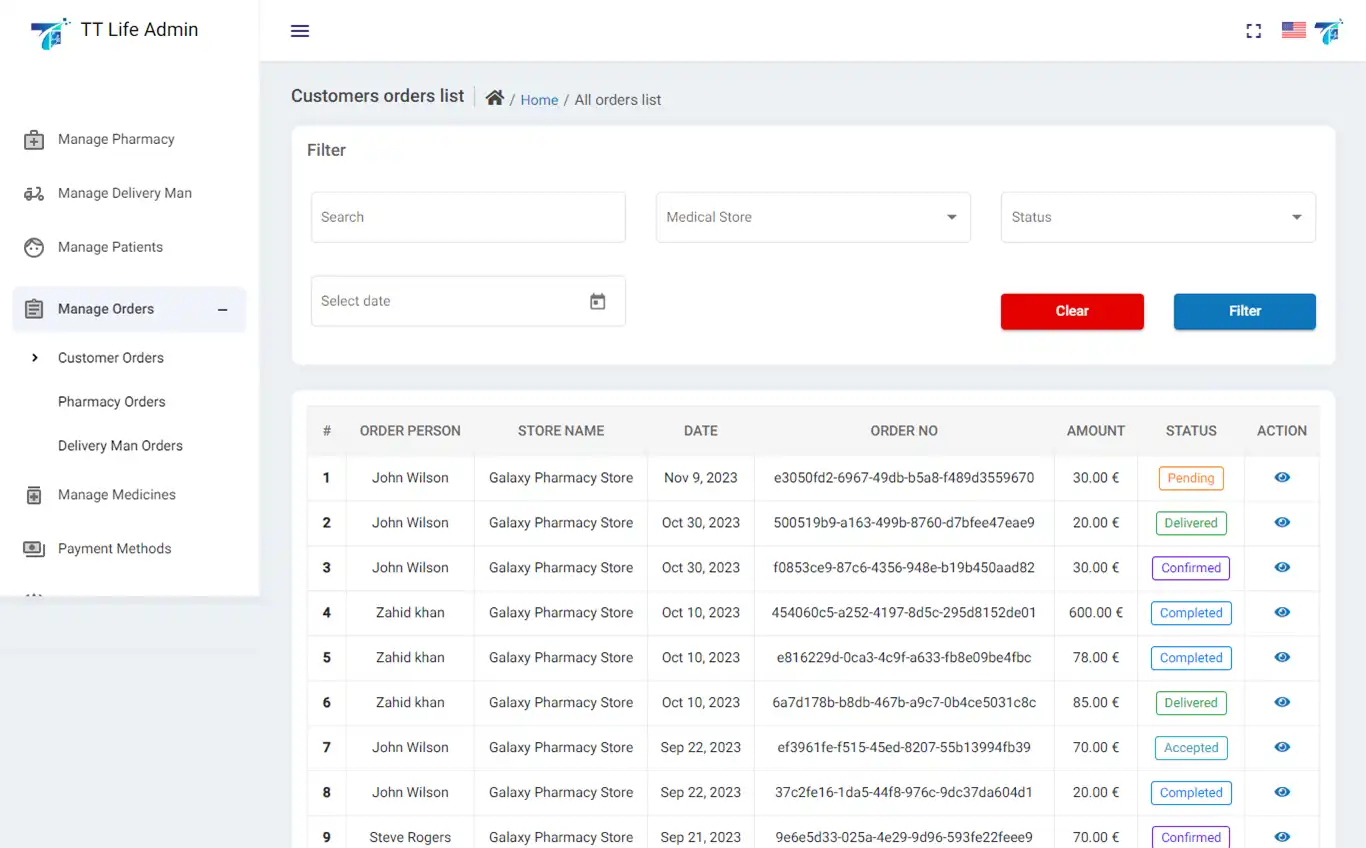Viewport: 1366px width, 848px height.
Task: Click the TT Life logo in the header
Action: (x=1329, y=31)
